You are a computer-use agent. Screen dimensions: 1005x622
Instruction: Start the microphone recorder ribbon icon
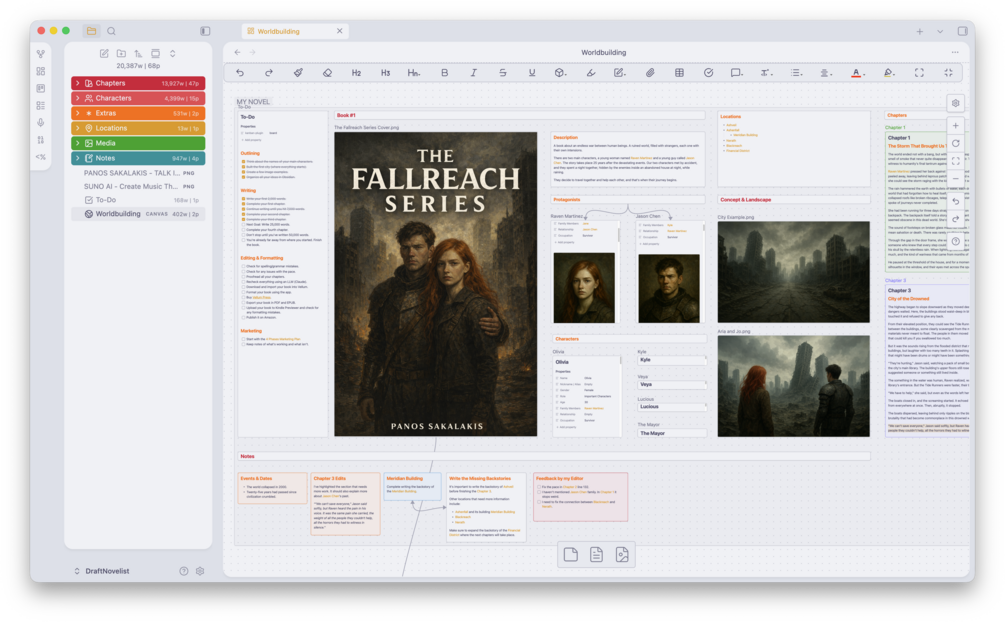pyautogui.click(x=41, y=122)
